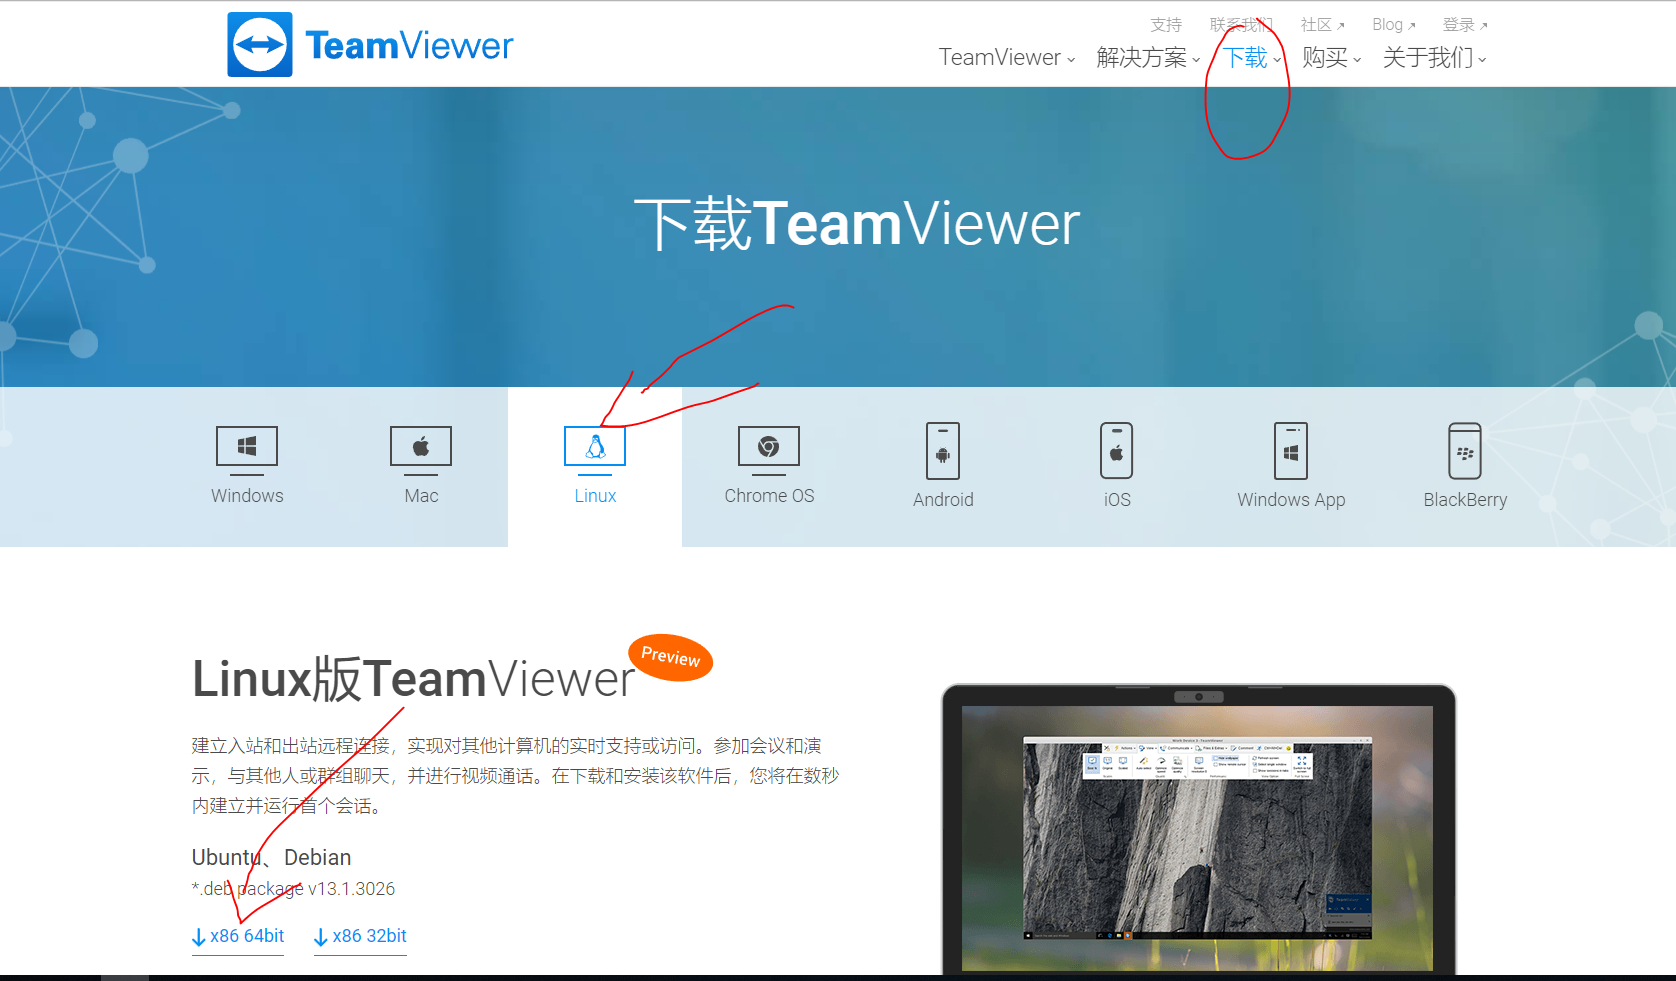Switch to the Mac tab label
Image resolution: width=1676 pixels, height=981 pixels.
tap(421, 496)
